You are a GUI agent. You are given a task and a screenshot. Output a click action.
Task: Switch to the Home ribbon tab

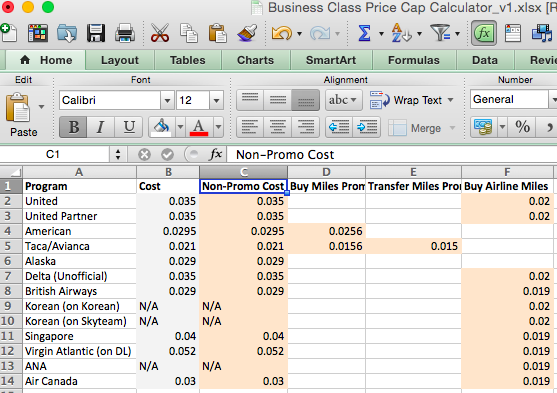coord(46,60)
